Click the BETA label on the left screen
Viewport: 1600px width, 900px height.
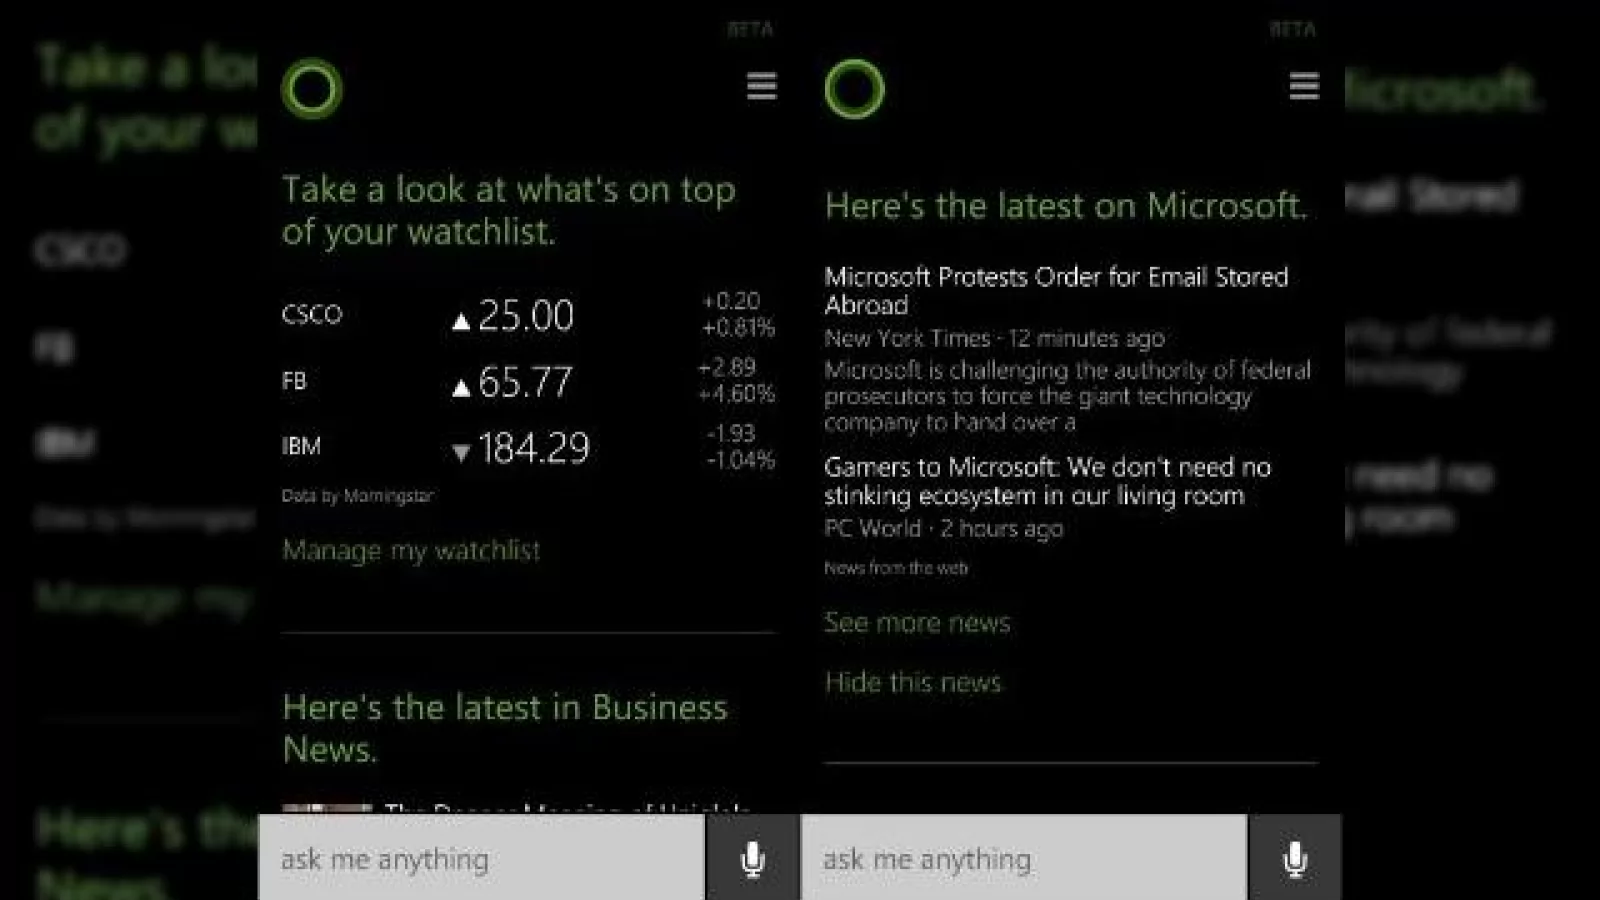[x=750, y=29]
